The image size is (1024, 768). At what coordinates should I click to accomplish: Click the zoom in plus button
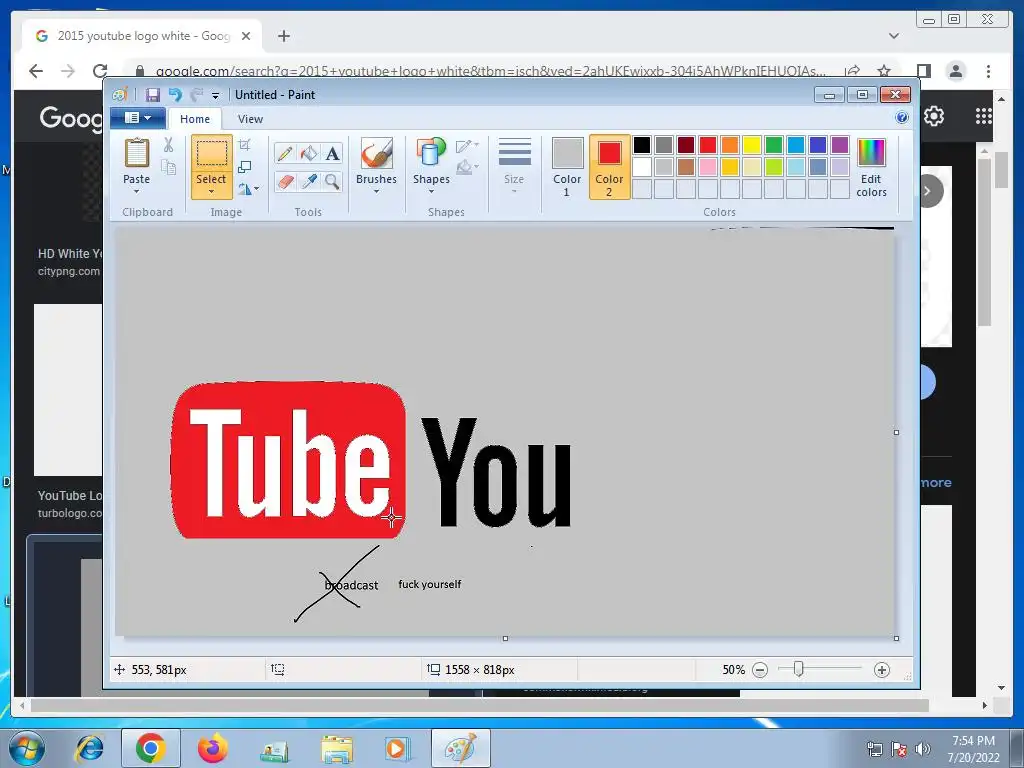[x=882, y=670]
